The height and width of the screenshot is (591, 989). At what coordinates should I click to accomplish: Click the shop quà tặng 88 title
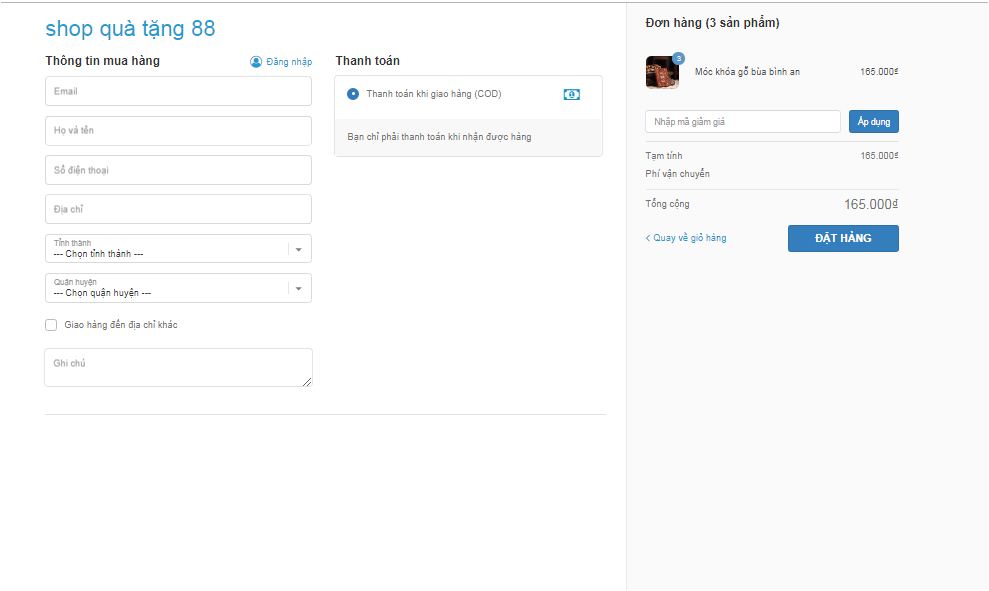pyautogui.click(x=130, y=28)
